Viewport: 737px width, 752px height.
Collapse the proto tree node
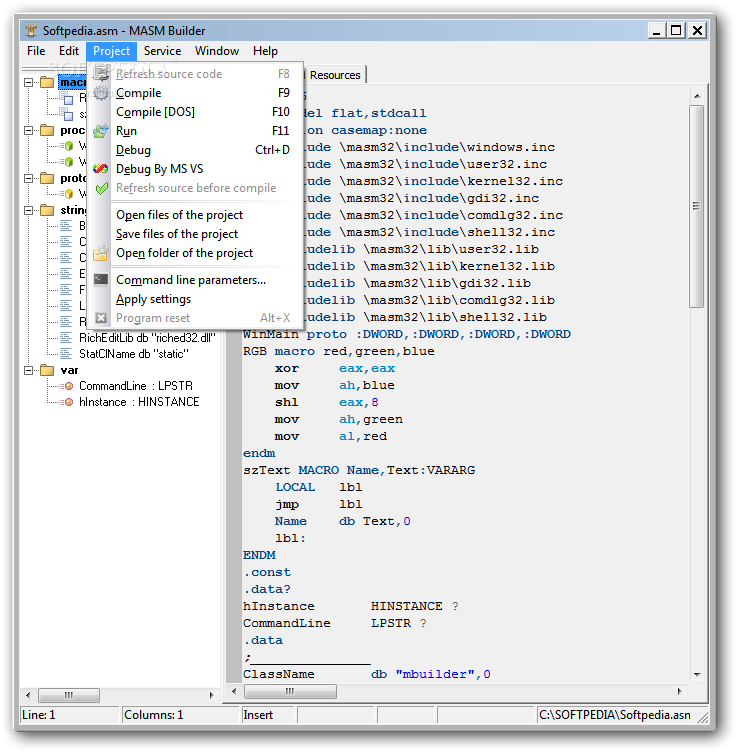click(29, 178)
